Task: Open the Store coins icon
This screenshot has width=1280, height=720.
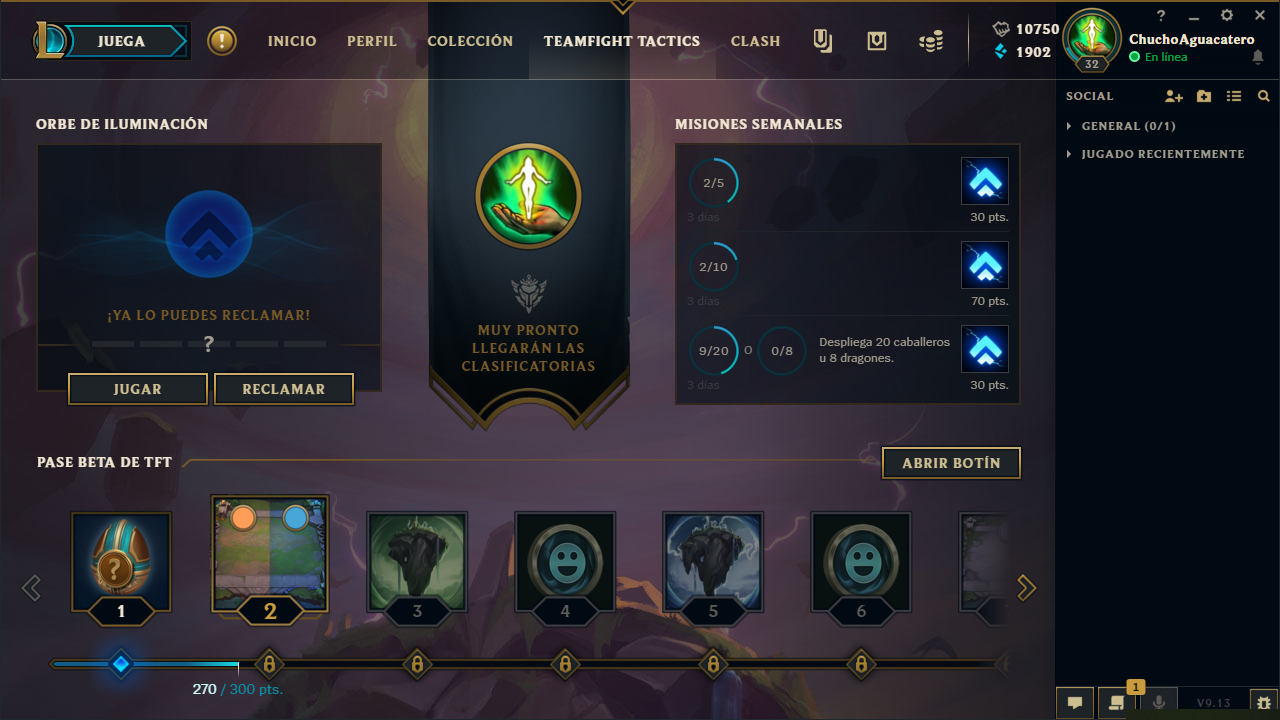Action: pos(931,41)
